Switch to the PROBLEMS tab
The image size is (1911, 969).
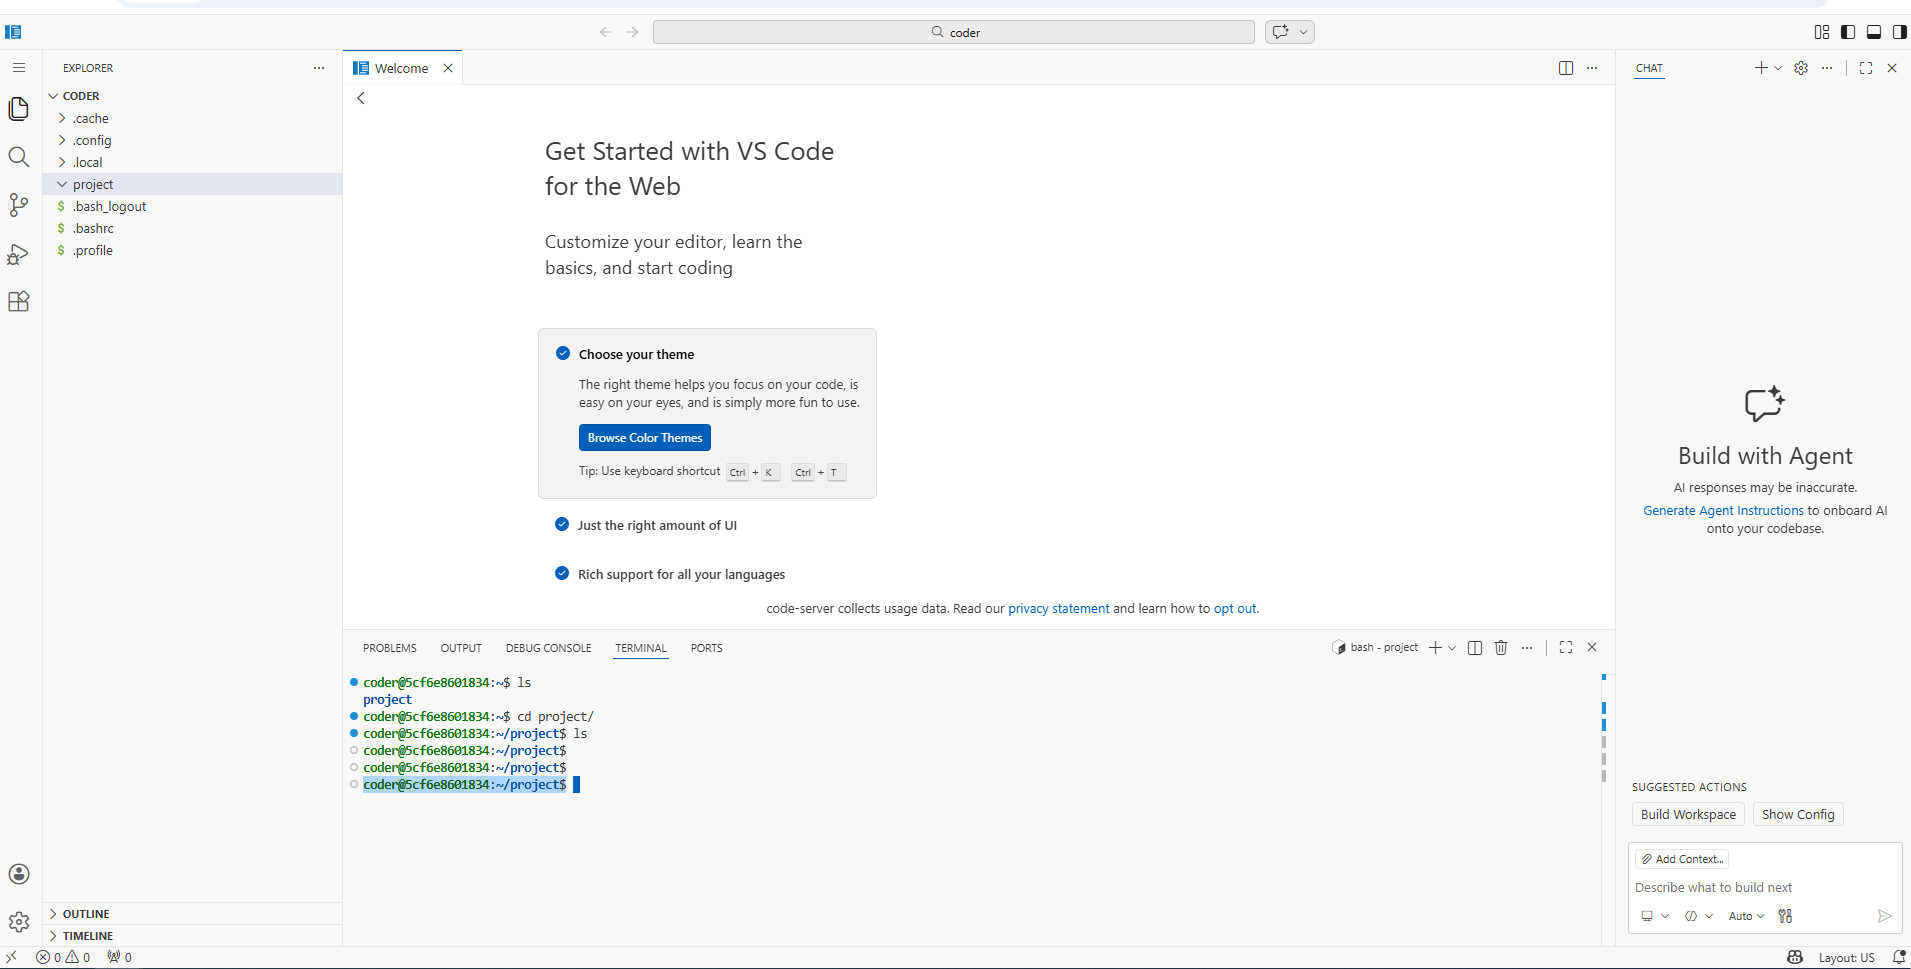[x=390, y=648]
